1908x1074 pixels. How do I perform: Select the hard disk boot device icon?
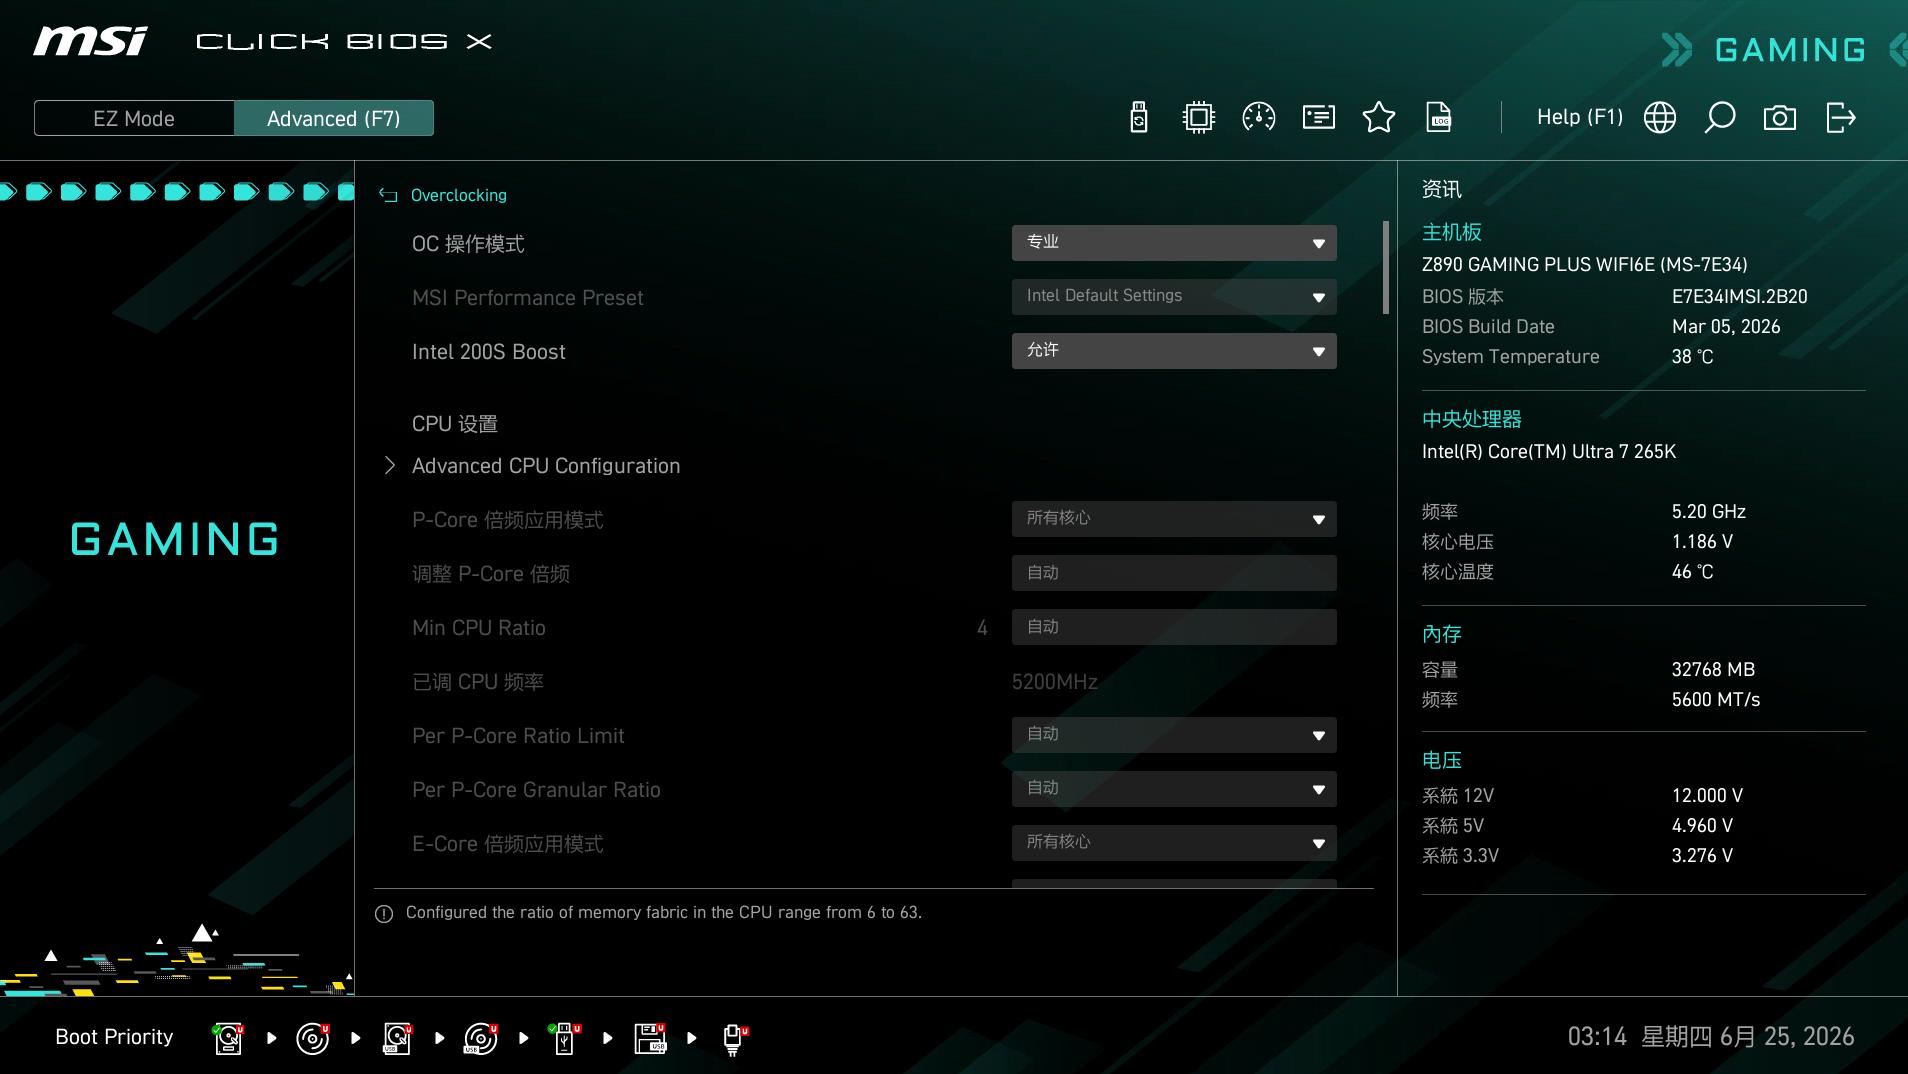pos(228,1038)
